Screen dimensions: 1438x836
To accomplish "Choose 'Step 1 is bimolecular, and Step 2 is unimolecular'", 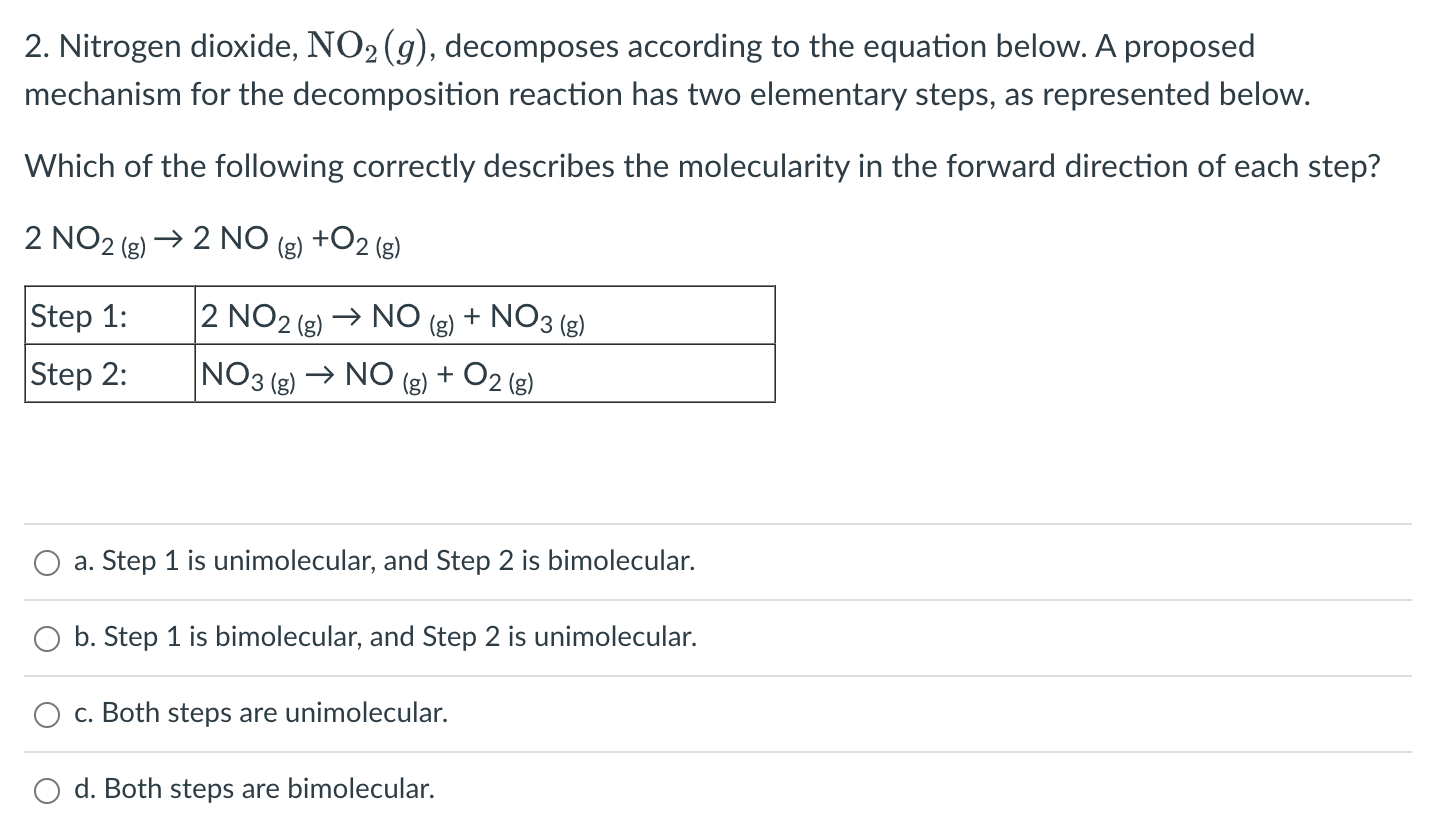I will 385,637.
